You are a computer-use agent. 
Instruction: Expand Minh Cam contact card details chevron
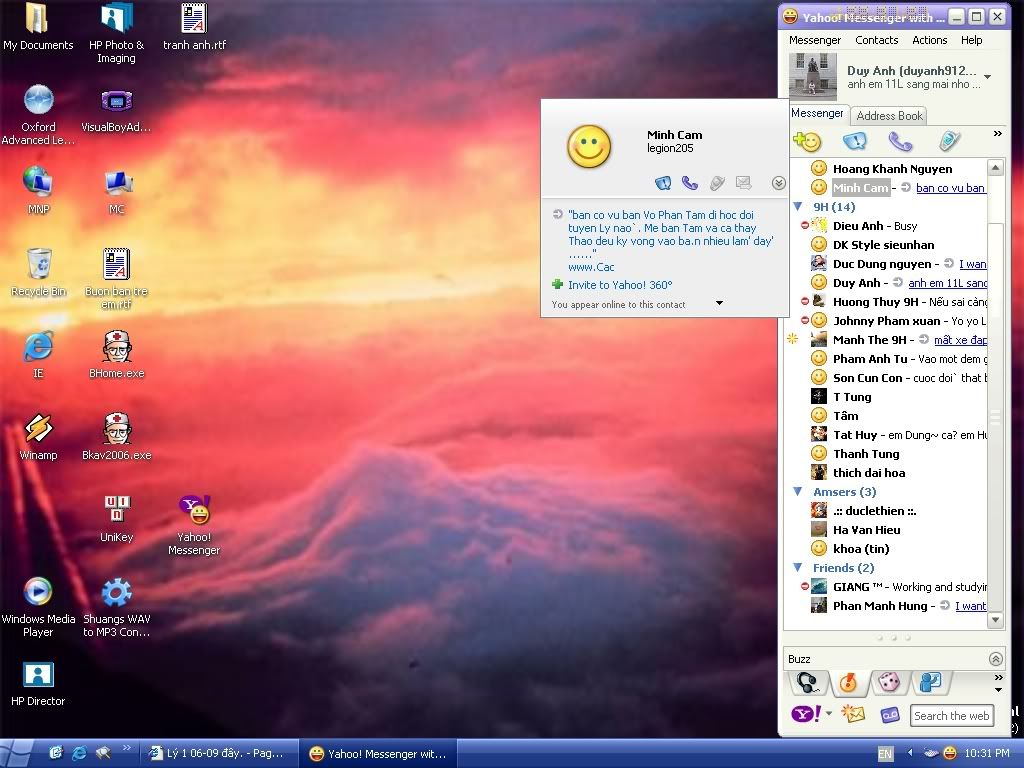[778, 183]
